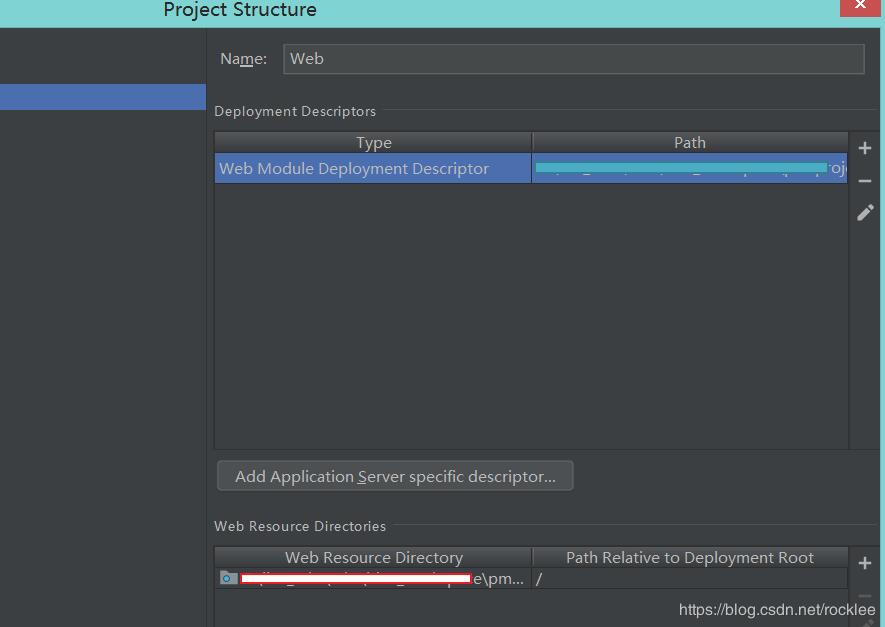Click the Type column header
Screen dimensions: 885x627
pos(373,141)
